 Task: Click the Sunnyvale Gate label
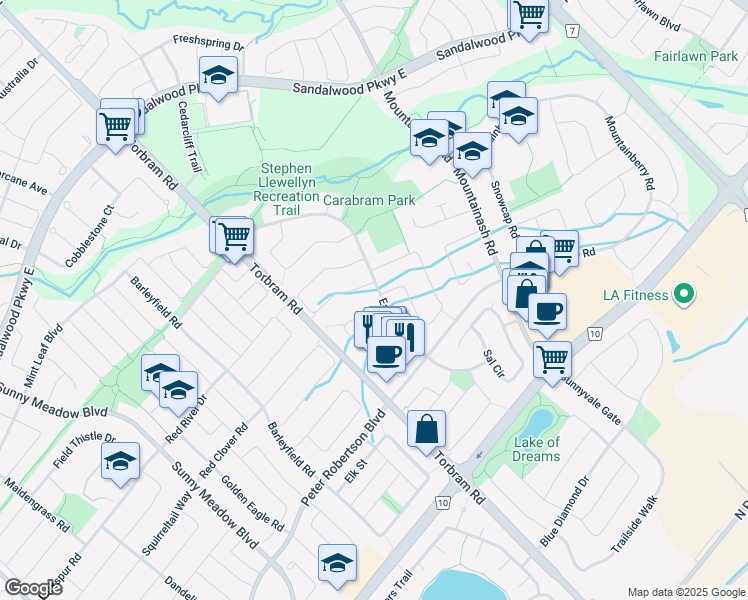[592, 401]
